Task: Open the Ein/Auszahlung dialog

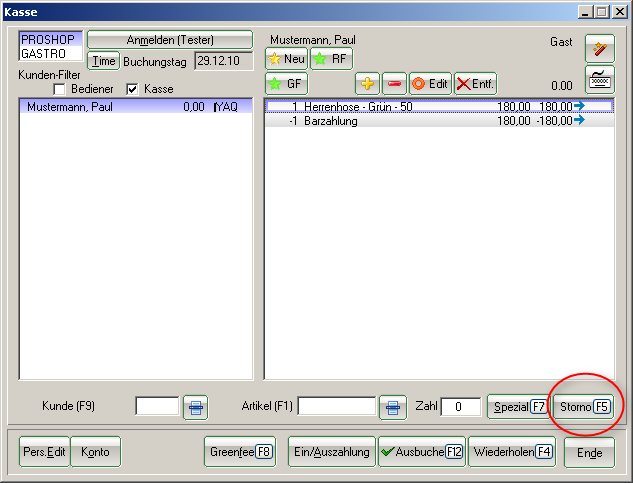Action: click(x=331, y=452)
